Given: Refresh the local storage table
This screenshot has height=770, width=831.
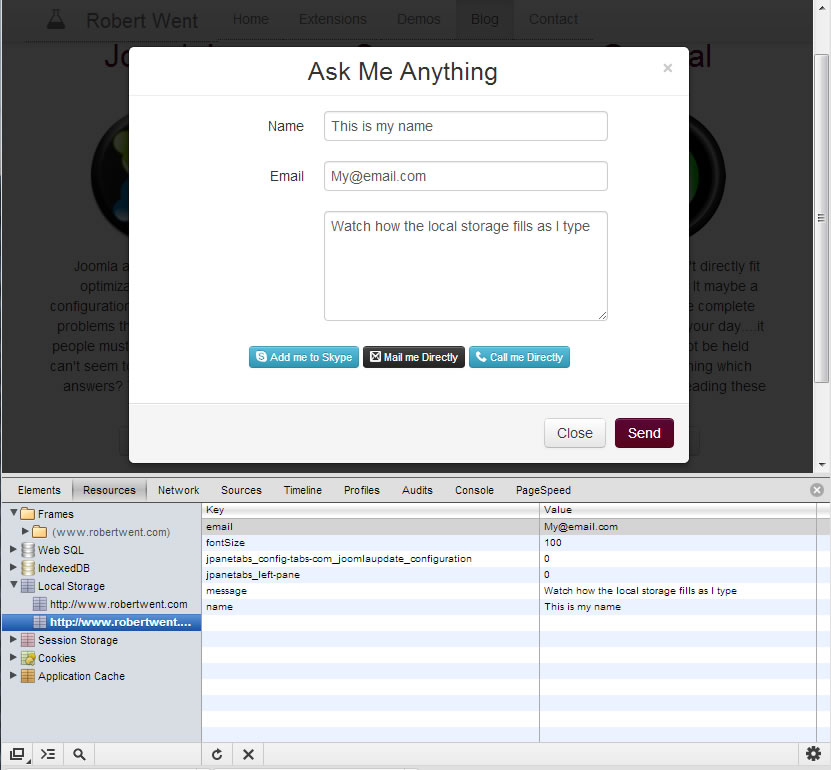Looking at the screenshot, I should [217, 754].
